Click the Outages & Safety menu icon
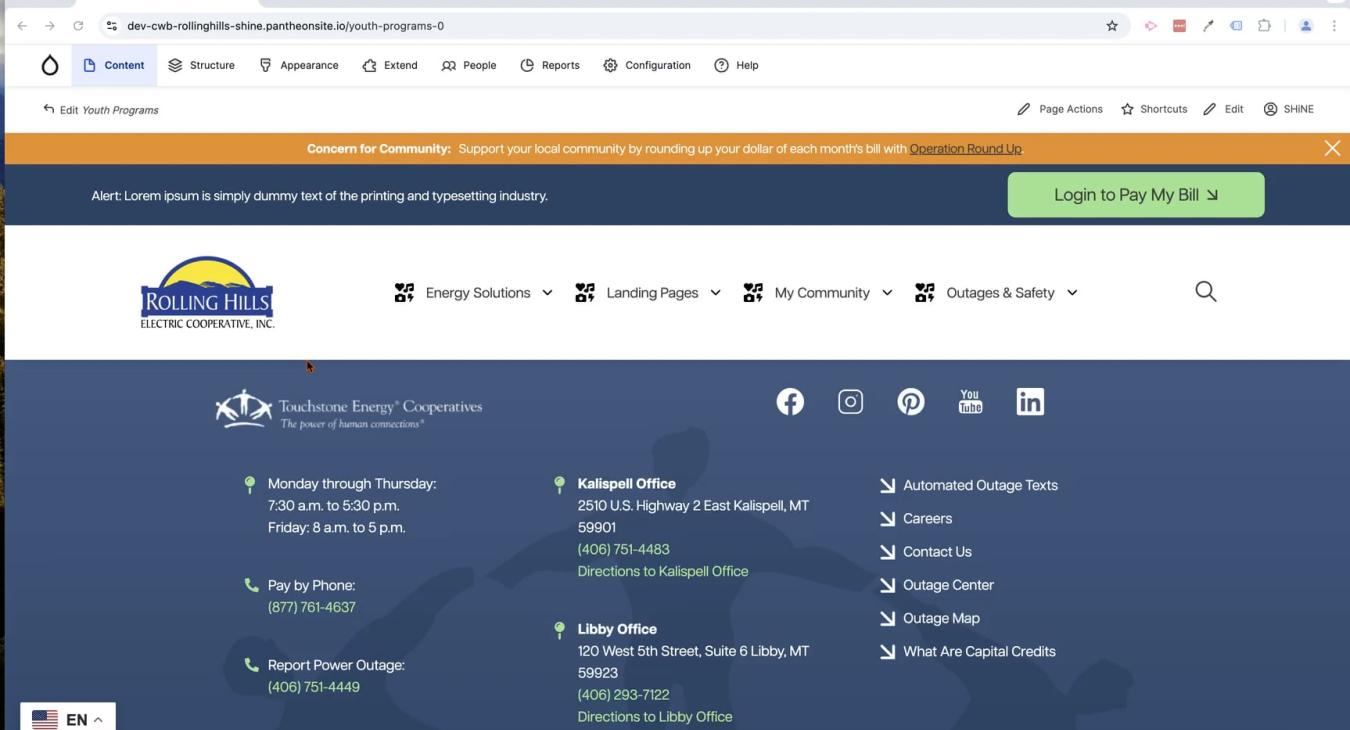 point(925,293)
